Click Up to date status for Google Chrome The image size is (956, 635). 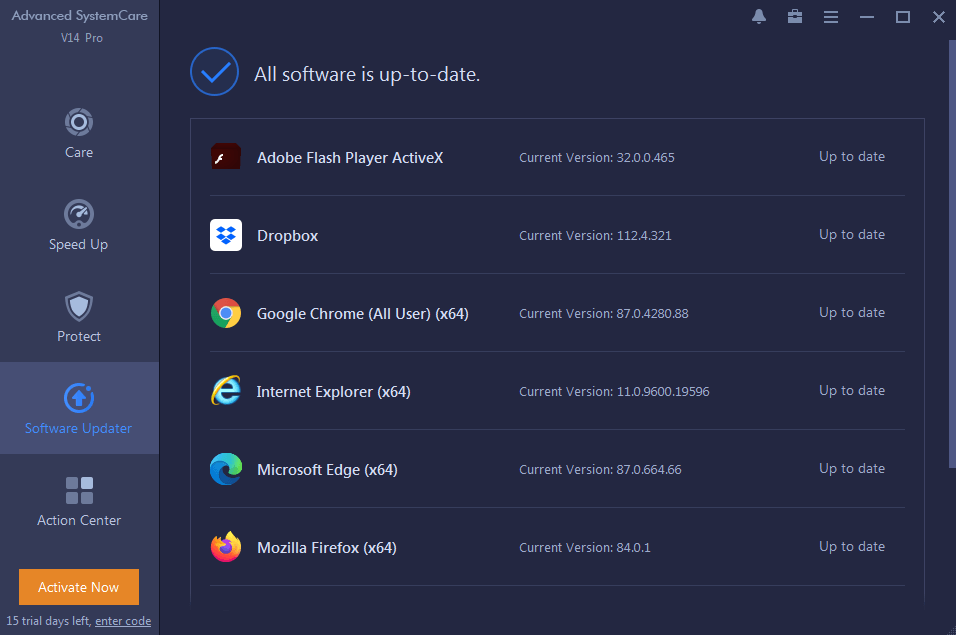[852, 313]
